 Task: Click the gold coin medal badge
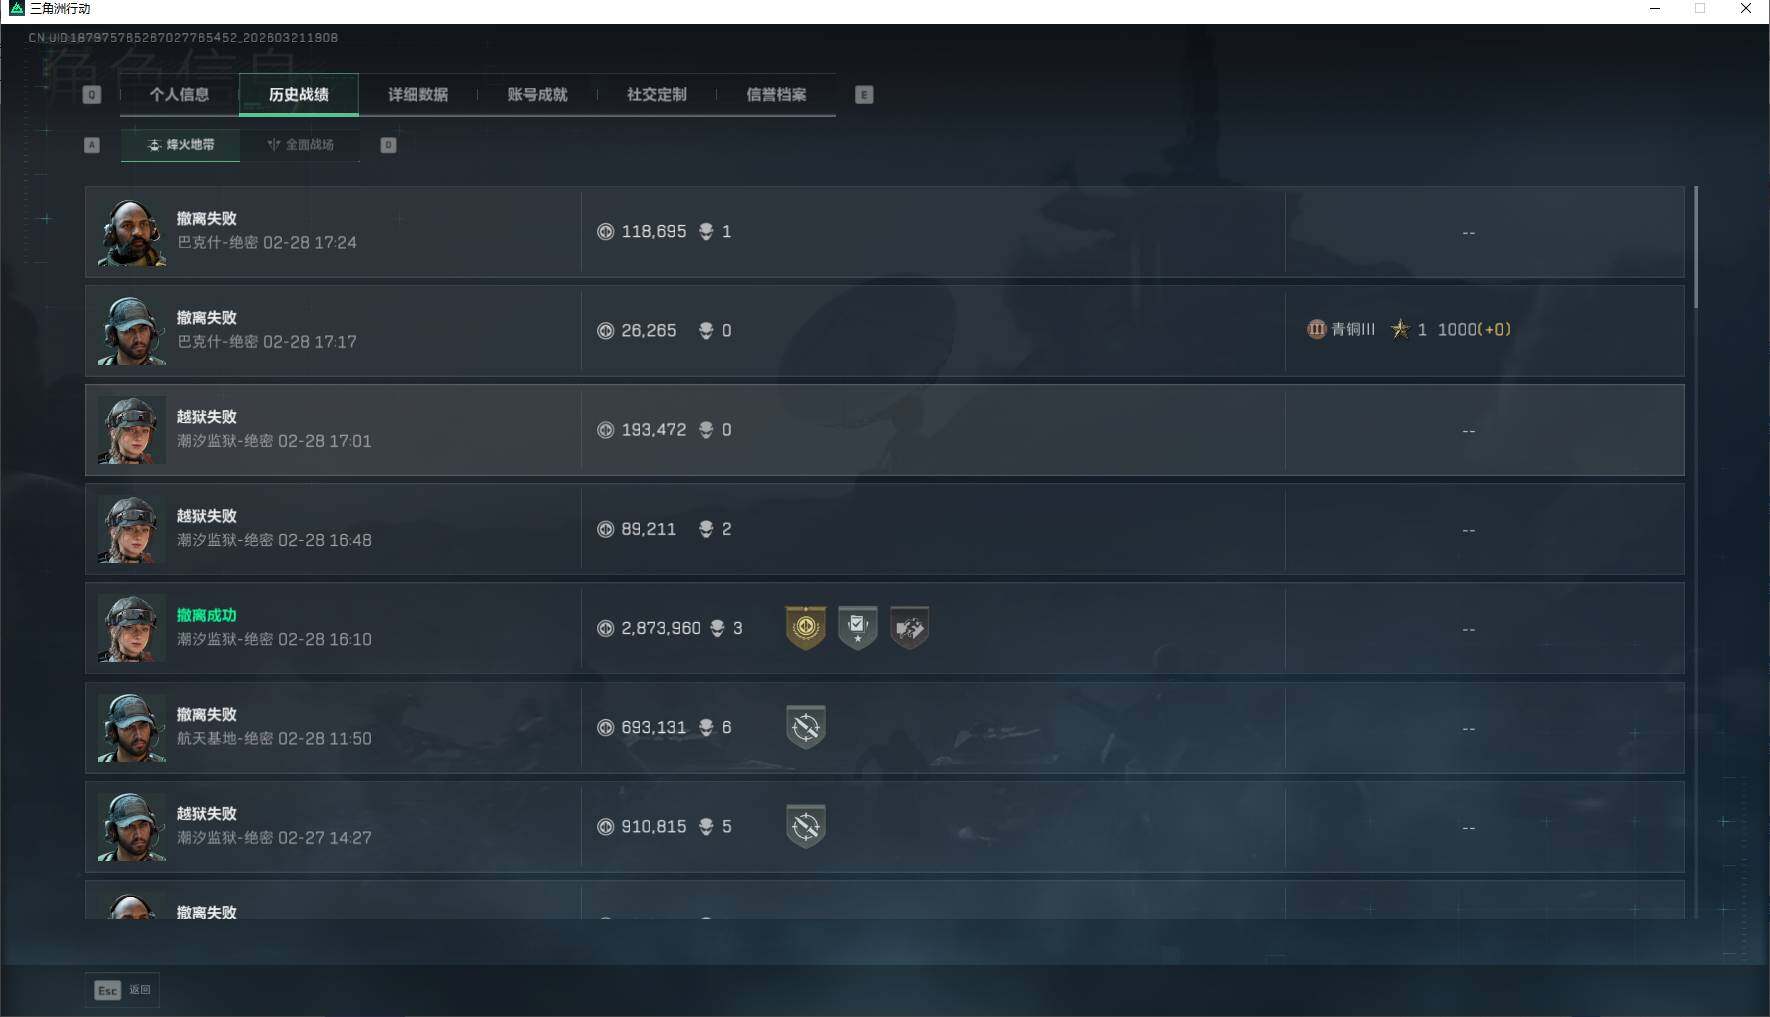click(x=806, y=628)
